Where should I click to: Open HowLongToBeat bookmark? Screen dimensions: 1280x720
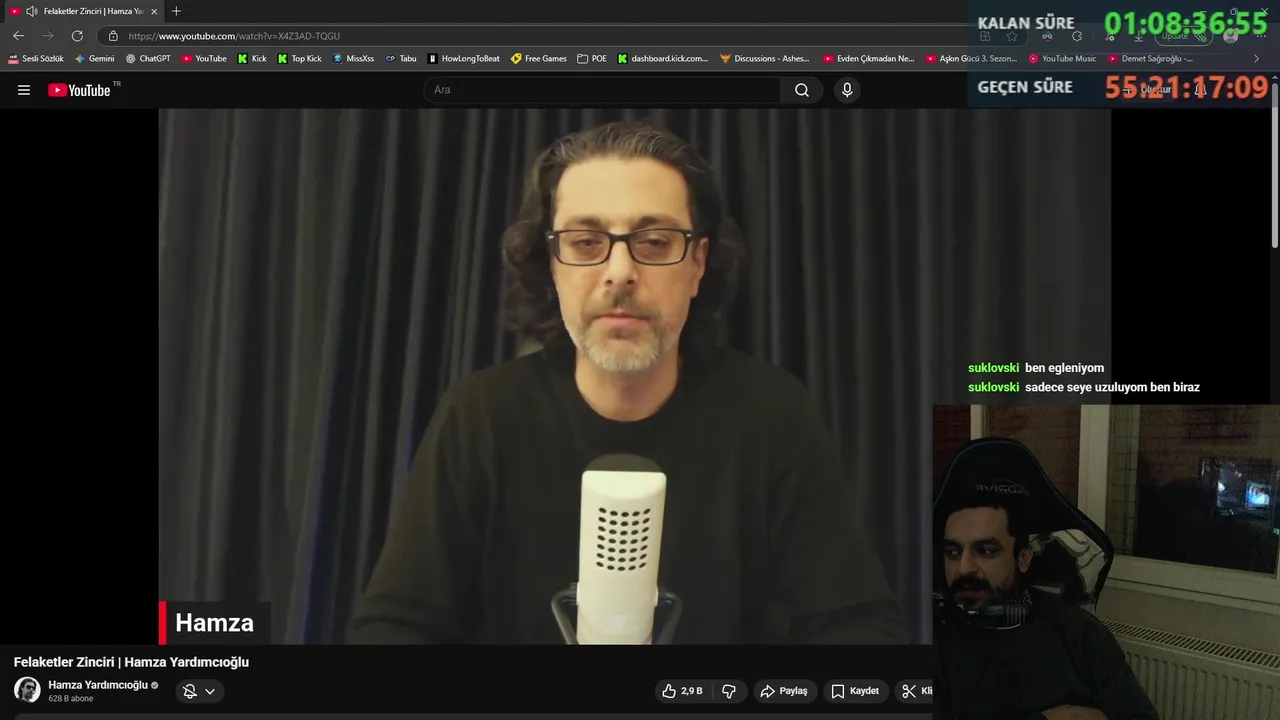pos(463,59)
